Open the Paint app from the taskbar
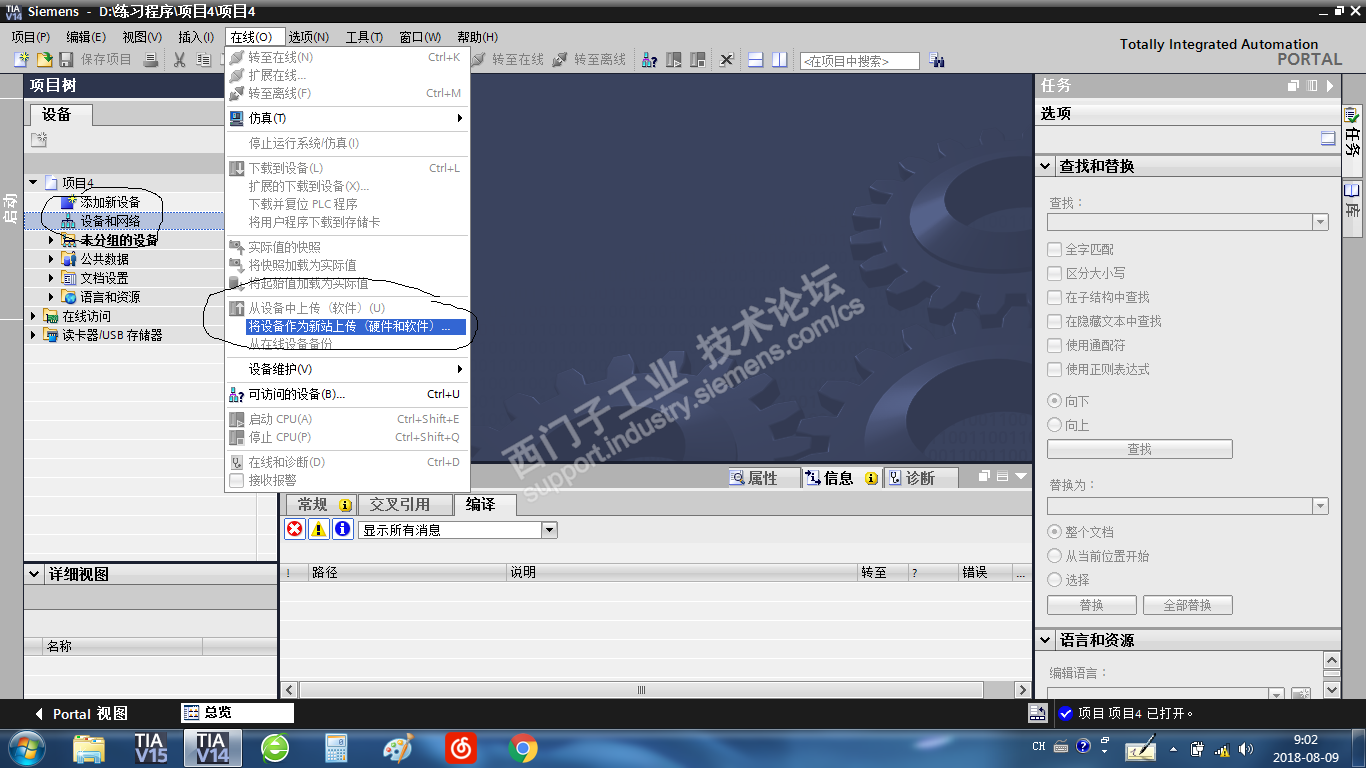The width and height of the screenshot is (1366, 768). pyautogui.click(x=398, y=748)
